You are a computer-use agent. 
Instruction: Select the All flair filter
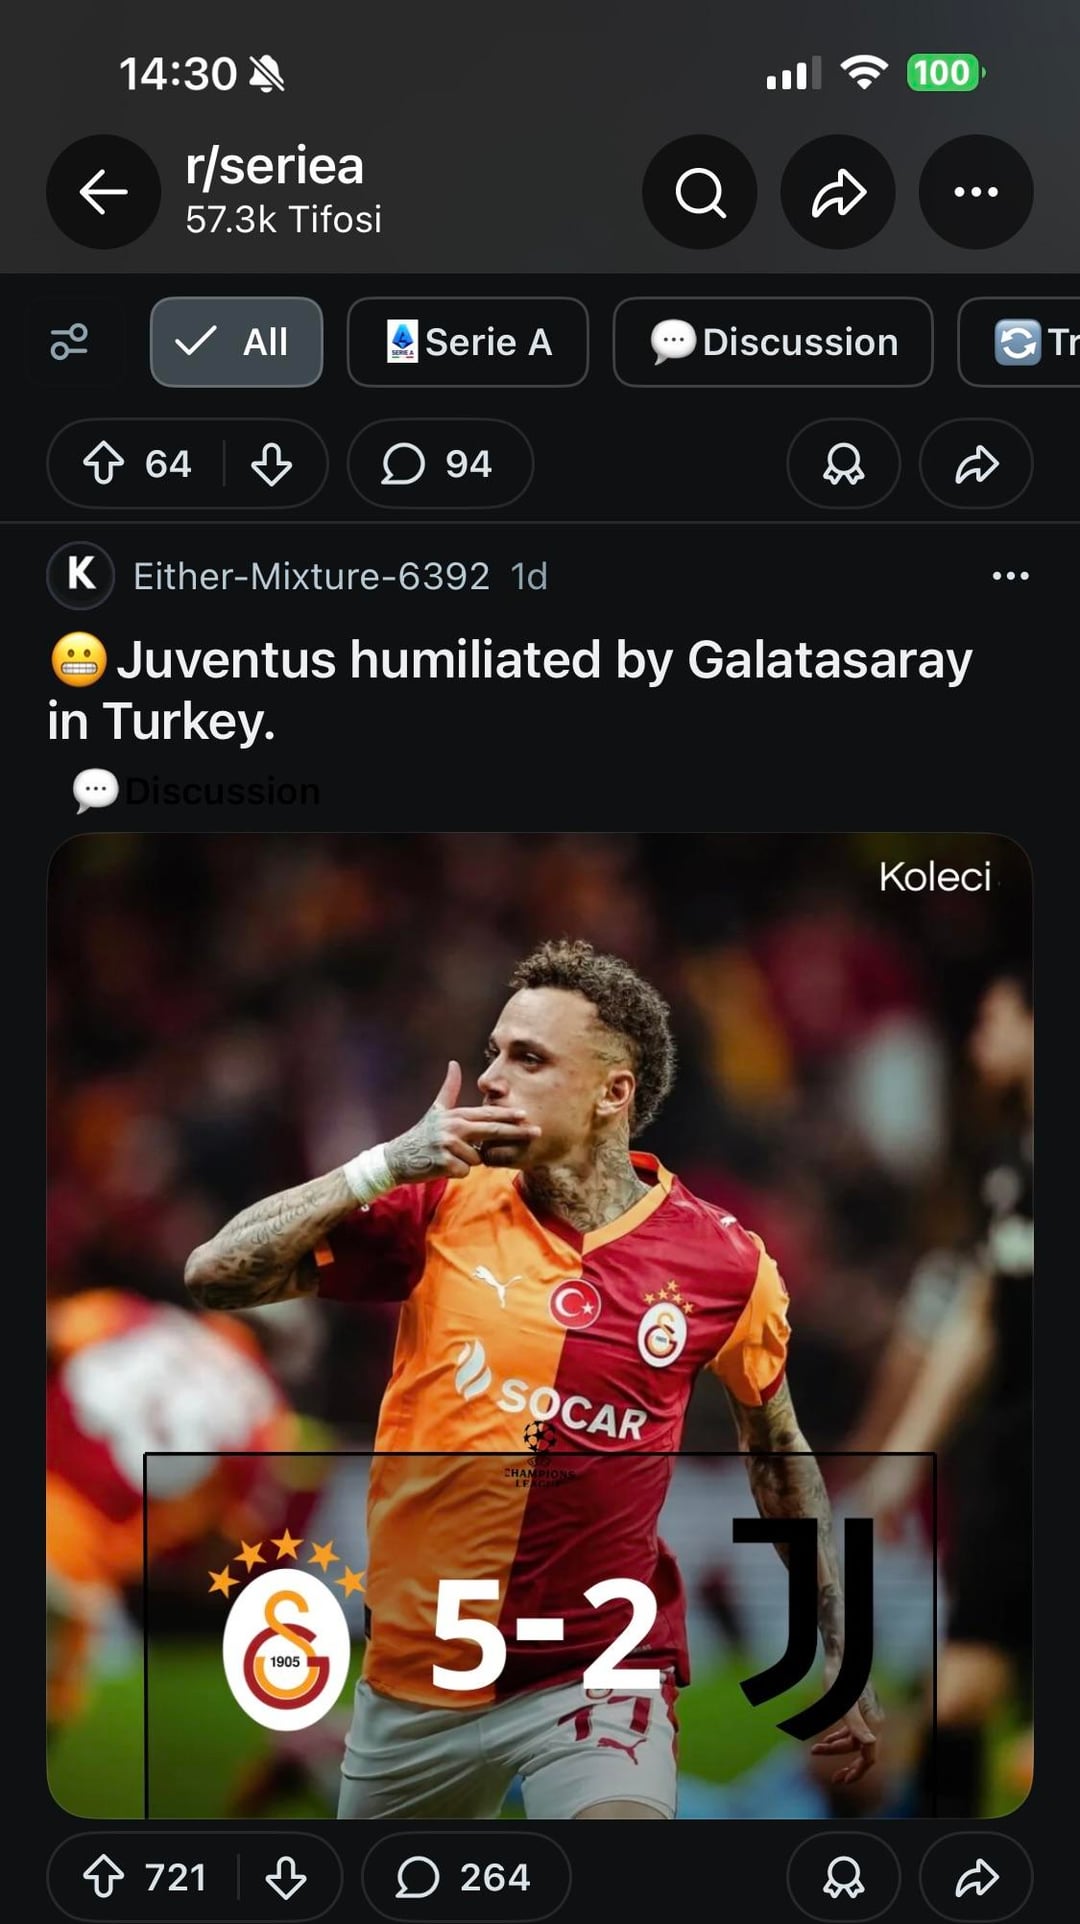point(236,342)
